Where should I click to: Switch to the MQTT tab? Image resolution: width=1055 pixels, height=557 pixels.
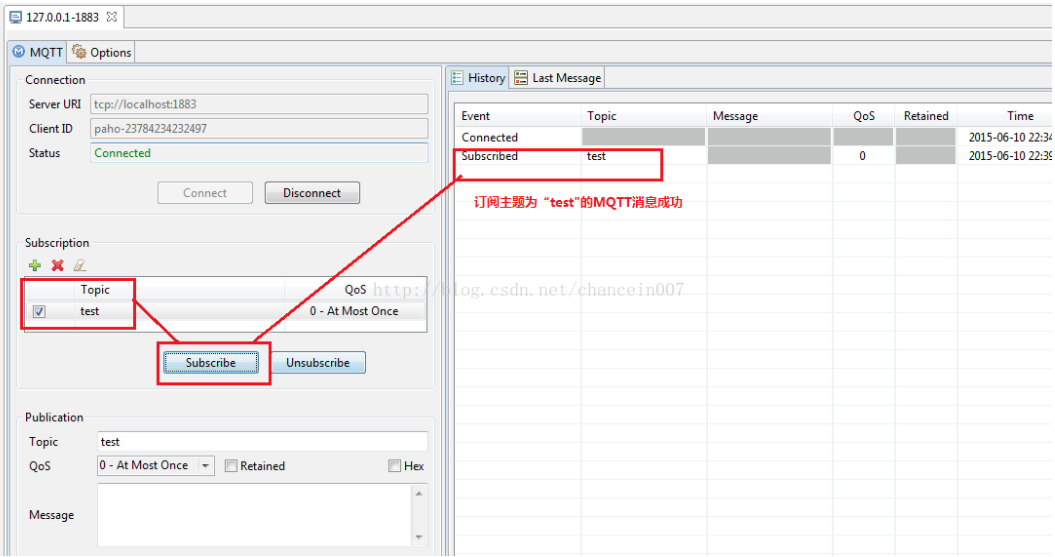pos(38,52)
